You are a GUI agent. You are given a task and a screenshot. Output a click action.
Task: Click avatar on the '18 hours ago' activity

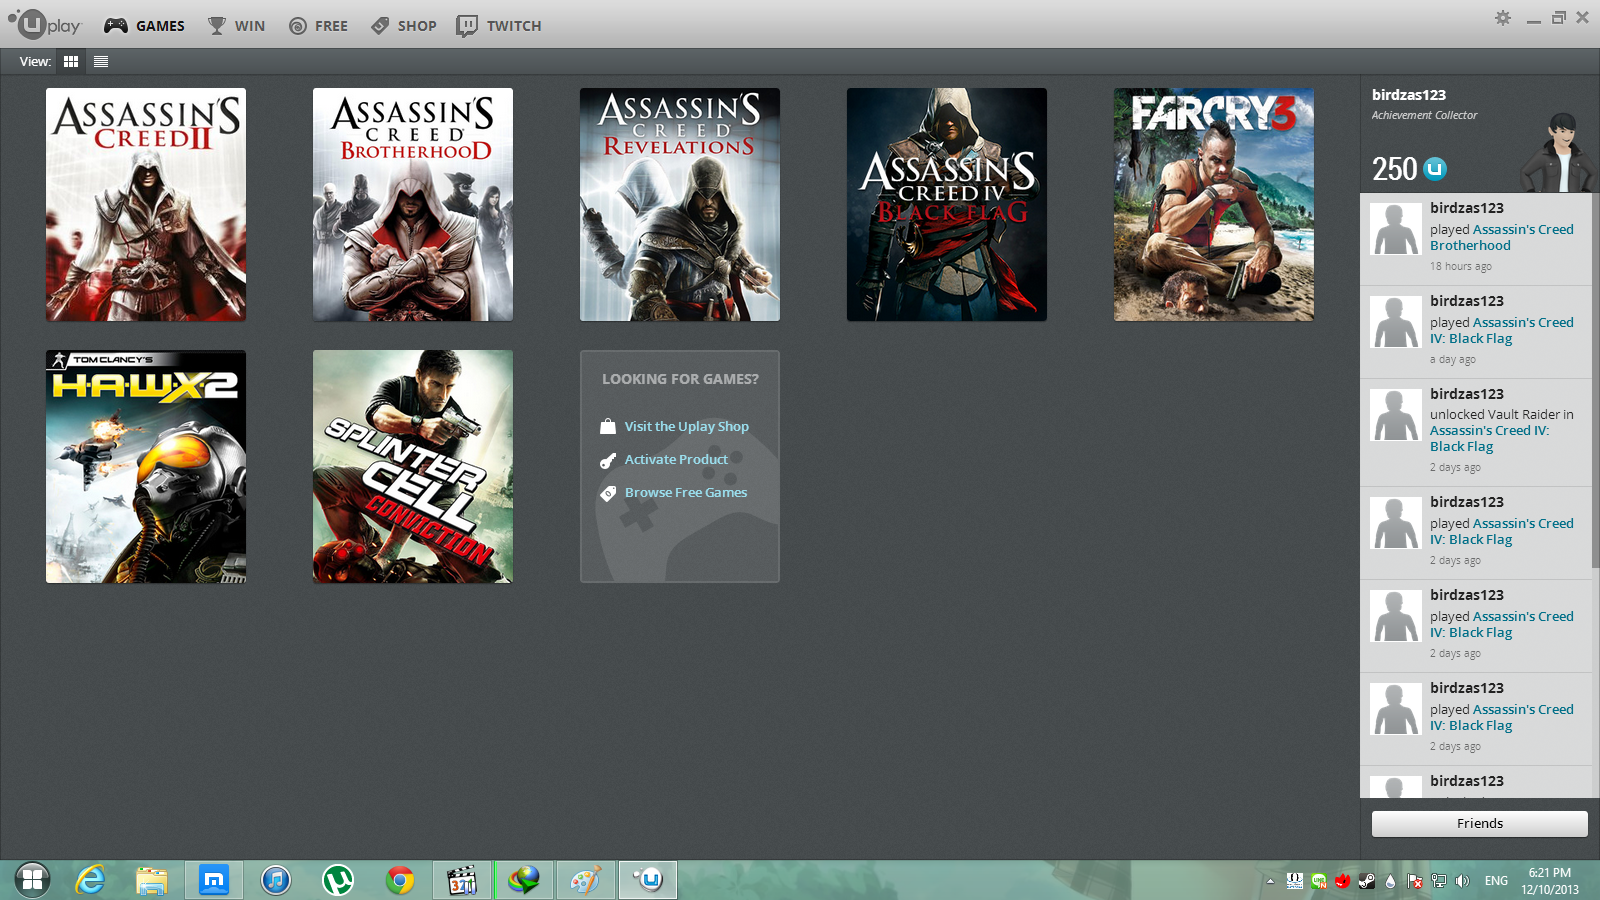tap(1395, 229)
